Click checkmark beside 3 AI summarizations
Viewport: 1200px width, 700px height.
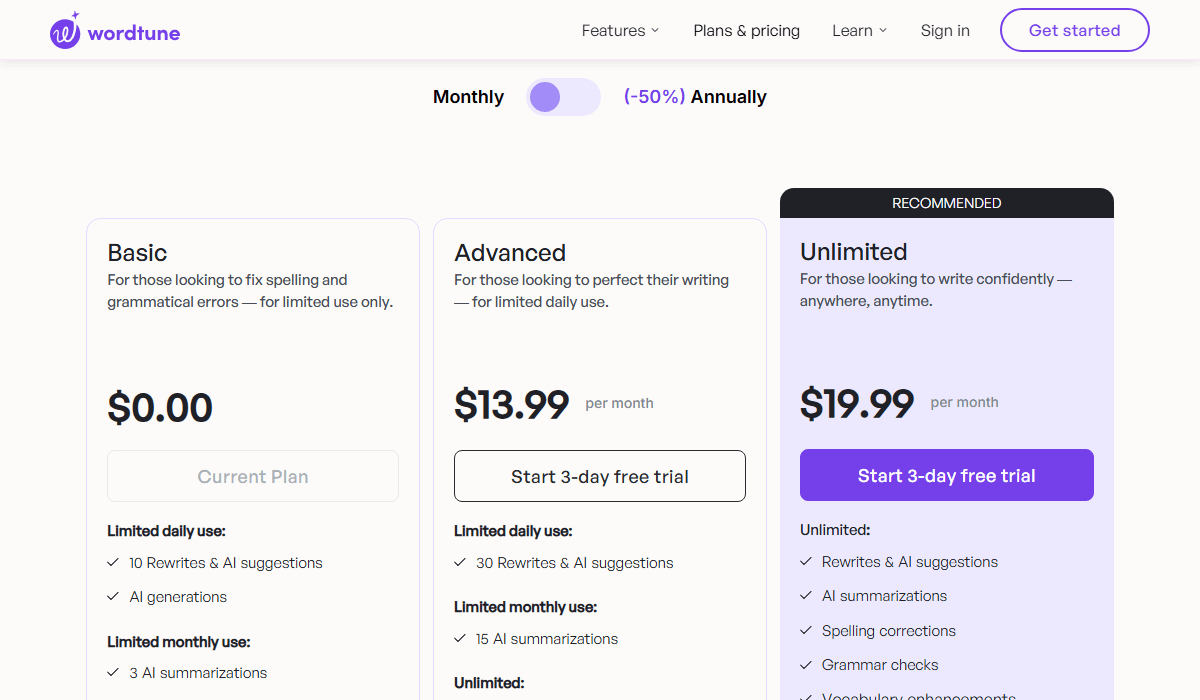pyautogui.click(x=113, y=673)
